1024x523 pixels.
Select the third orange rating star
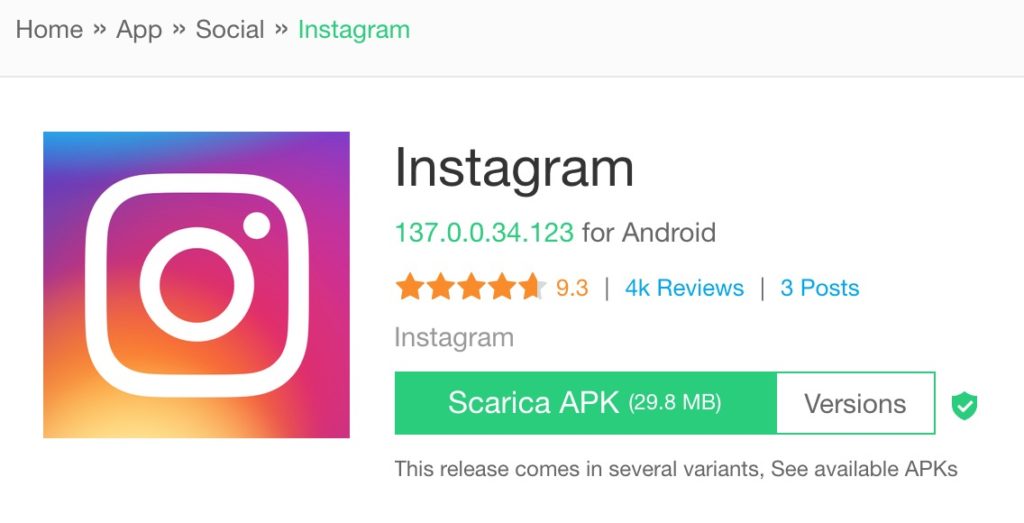pos(471,287)
